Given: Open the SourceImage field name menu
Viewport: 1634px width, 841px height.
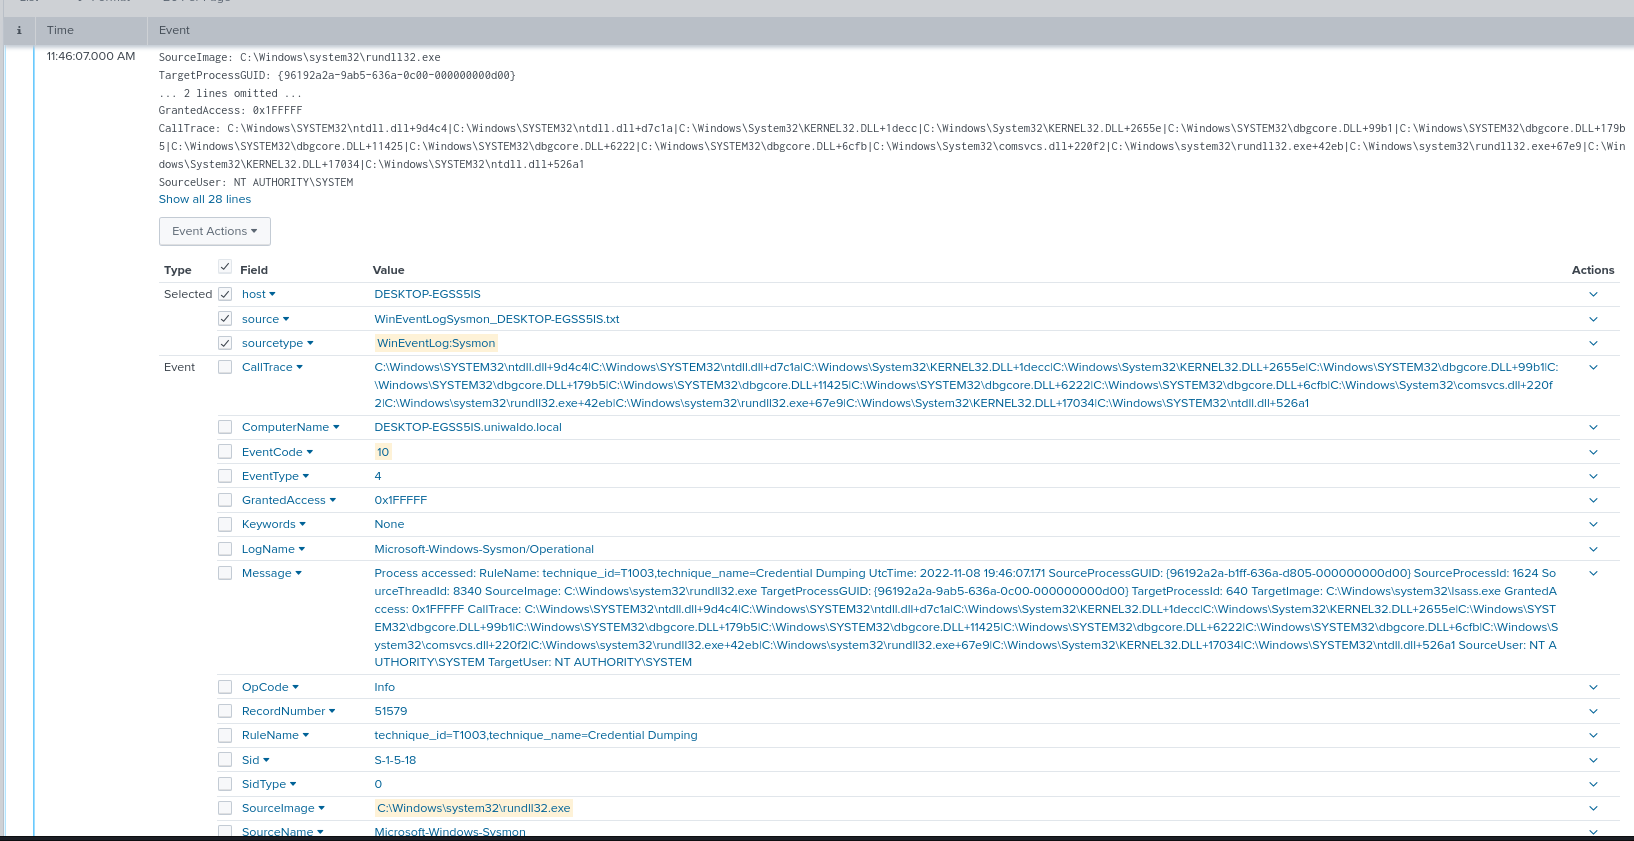Looking at the screenshot, I should [x=283, y=808].
